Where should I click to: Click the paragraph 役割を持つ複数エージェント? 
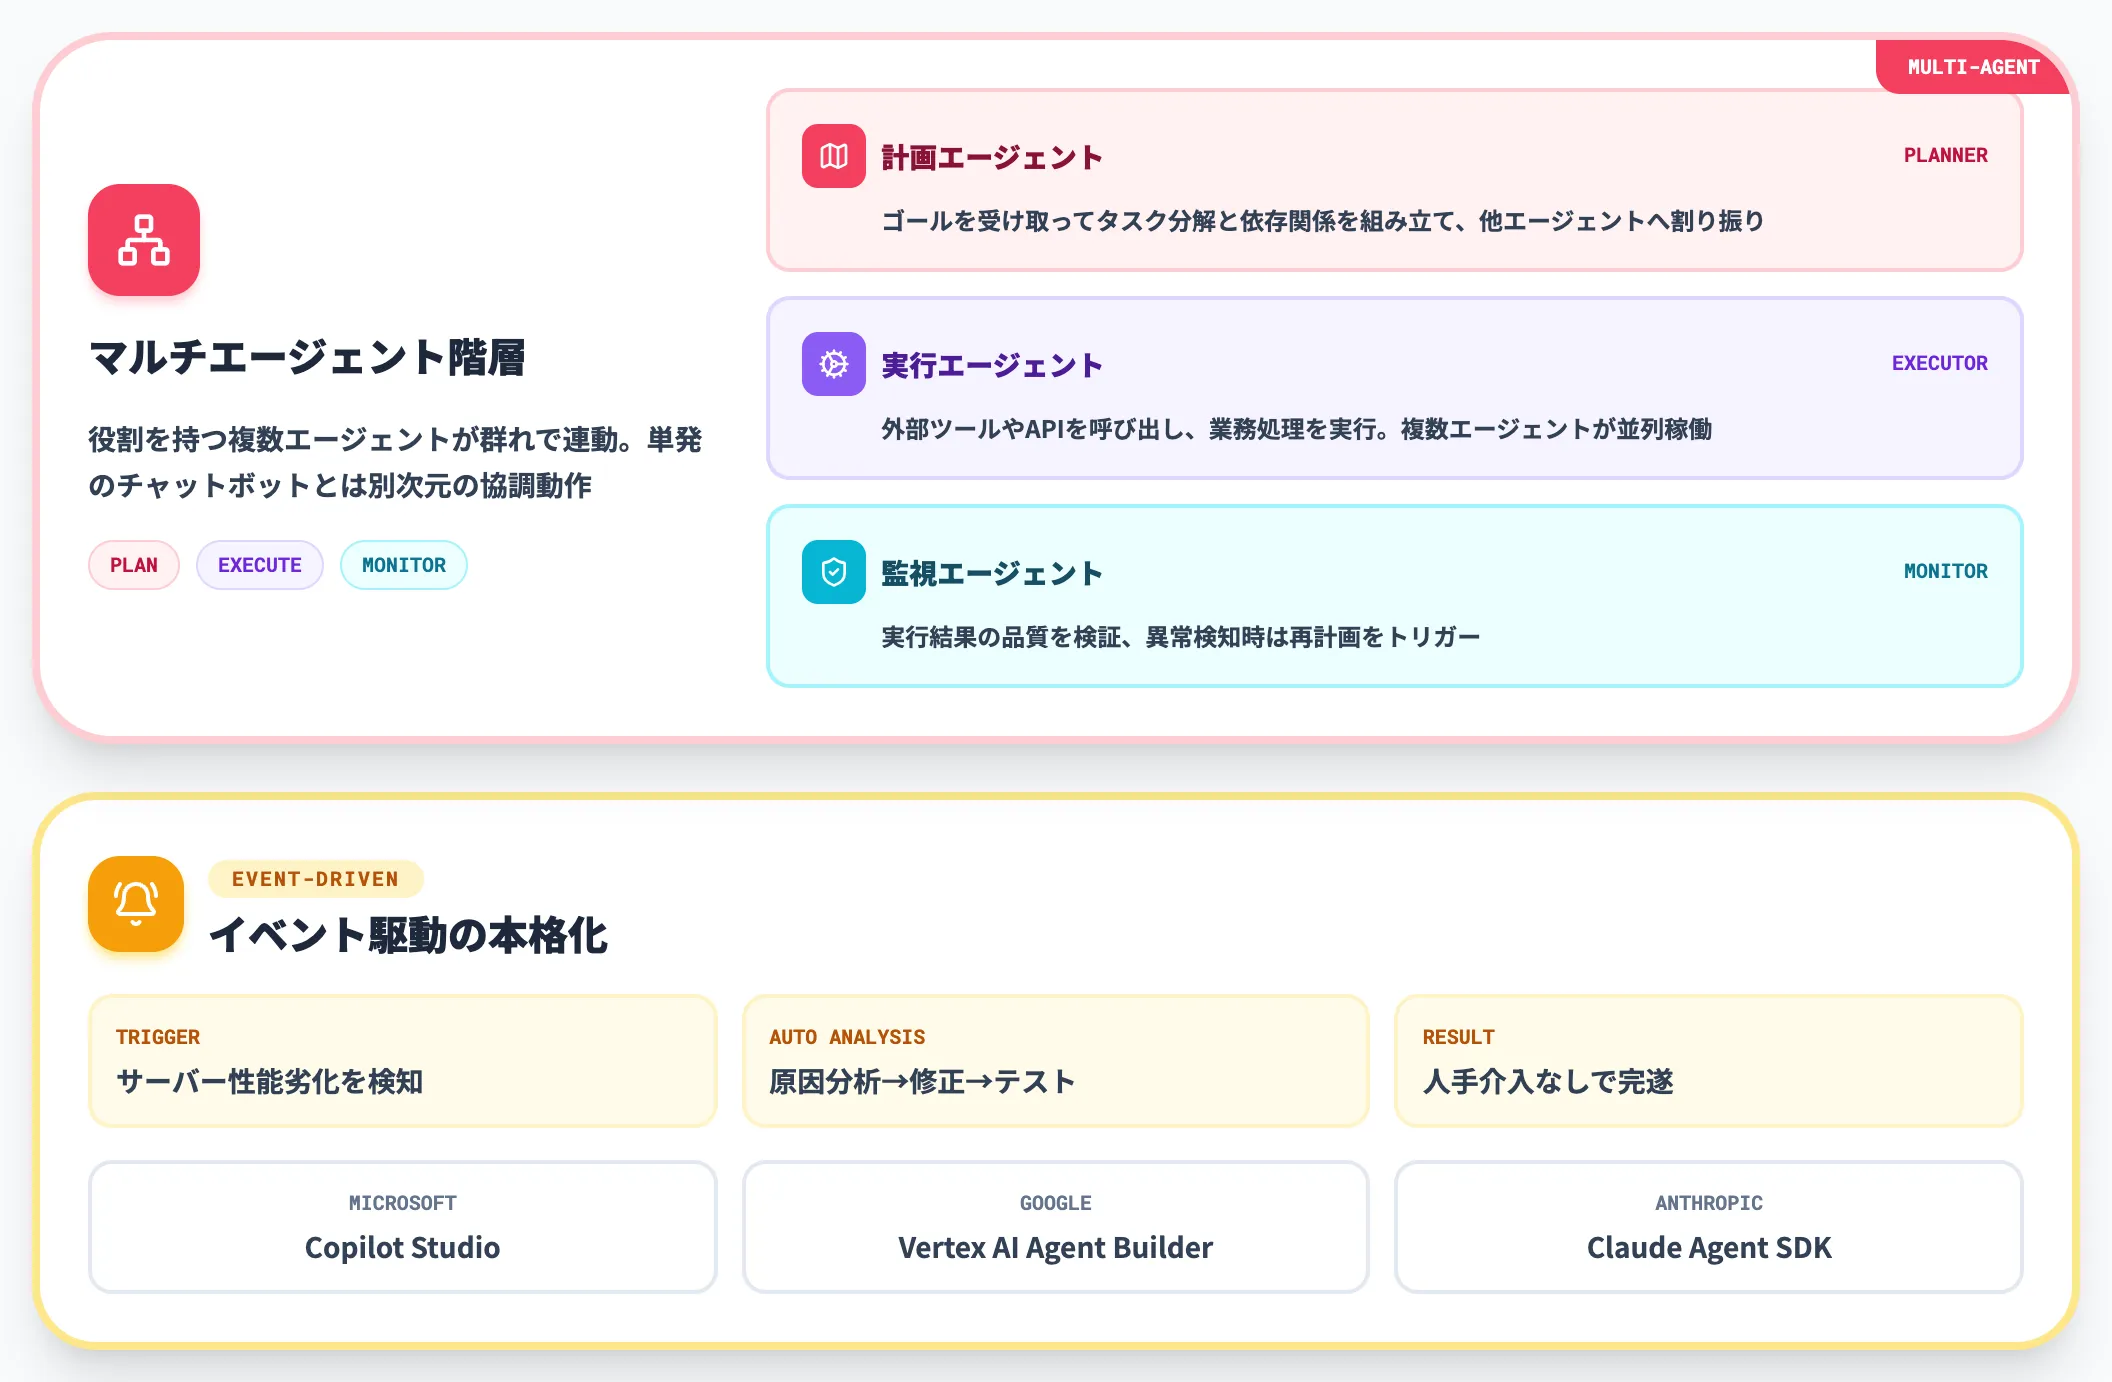coord(395,462)
